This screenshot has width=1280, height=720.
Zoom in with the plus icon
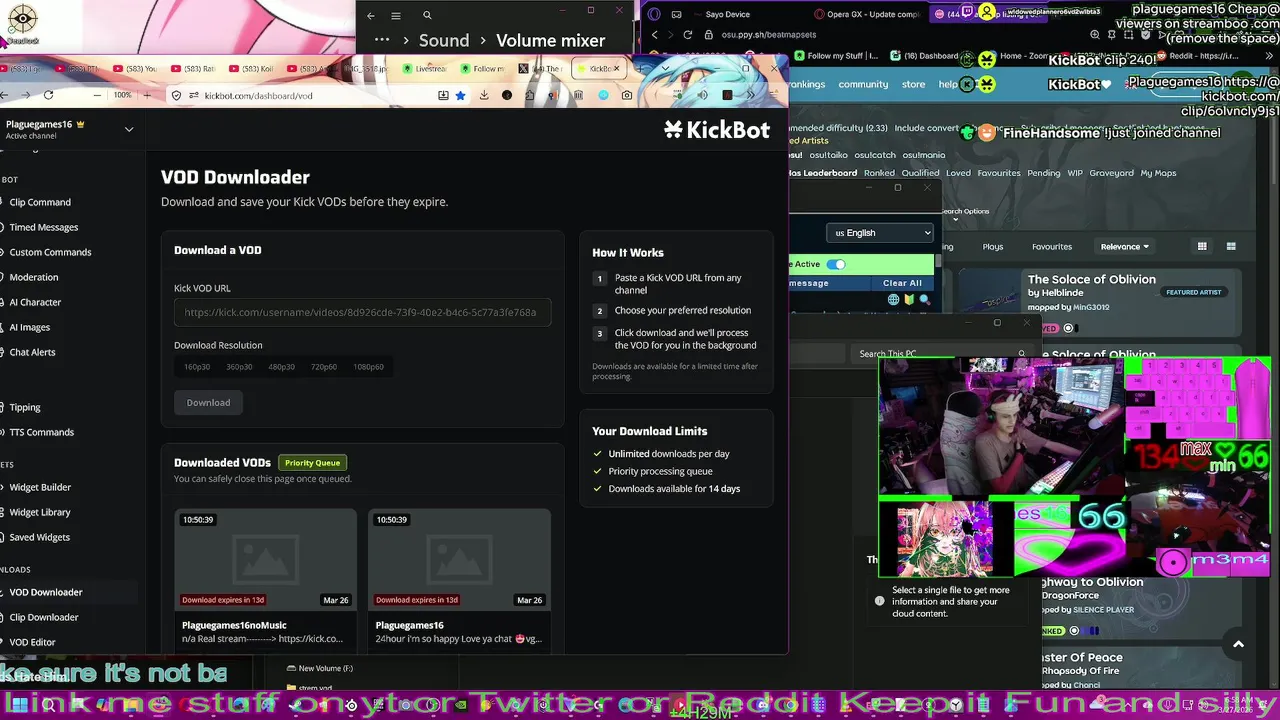click(147, 95)
